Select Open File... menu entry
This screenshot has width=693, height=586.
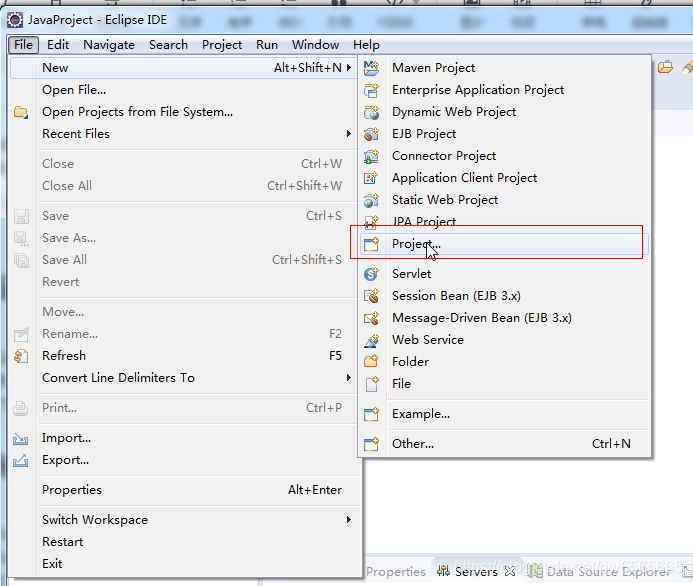click(183, 90)
